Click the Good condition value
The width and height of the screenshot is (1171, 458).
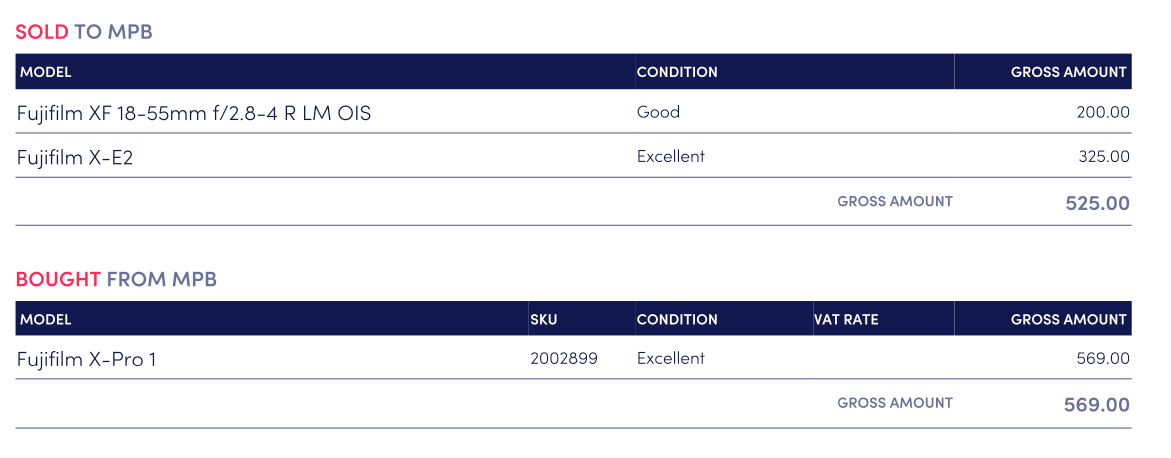[658, 112]
